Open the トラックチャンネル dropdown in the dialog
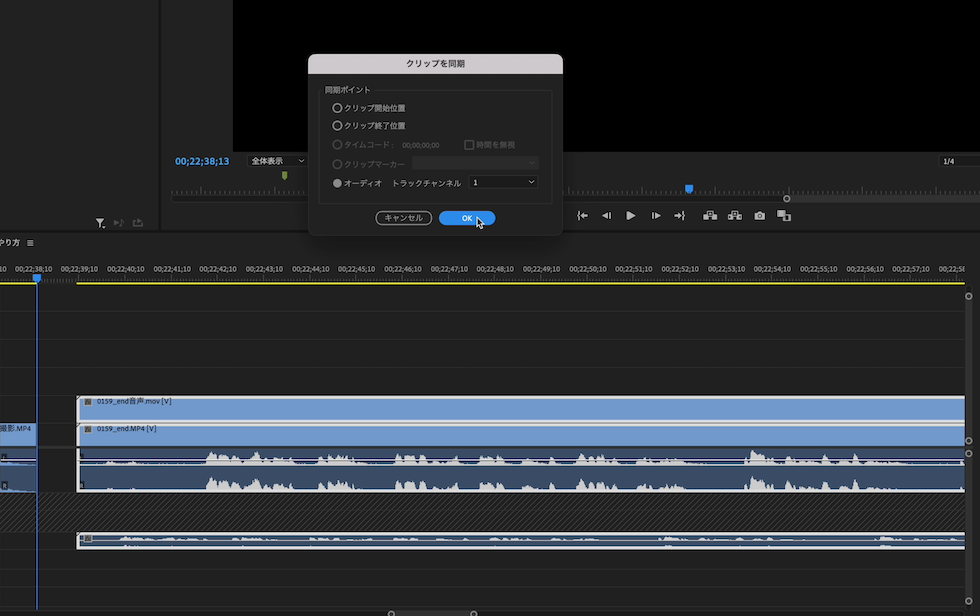 (x=503, y=181)
